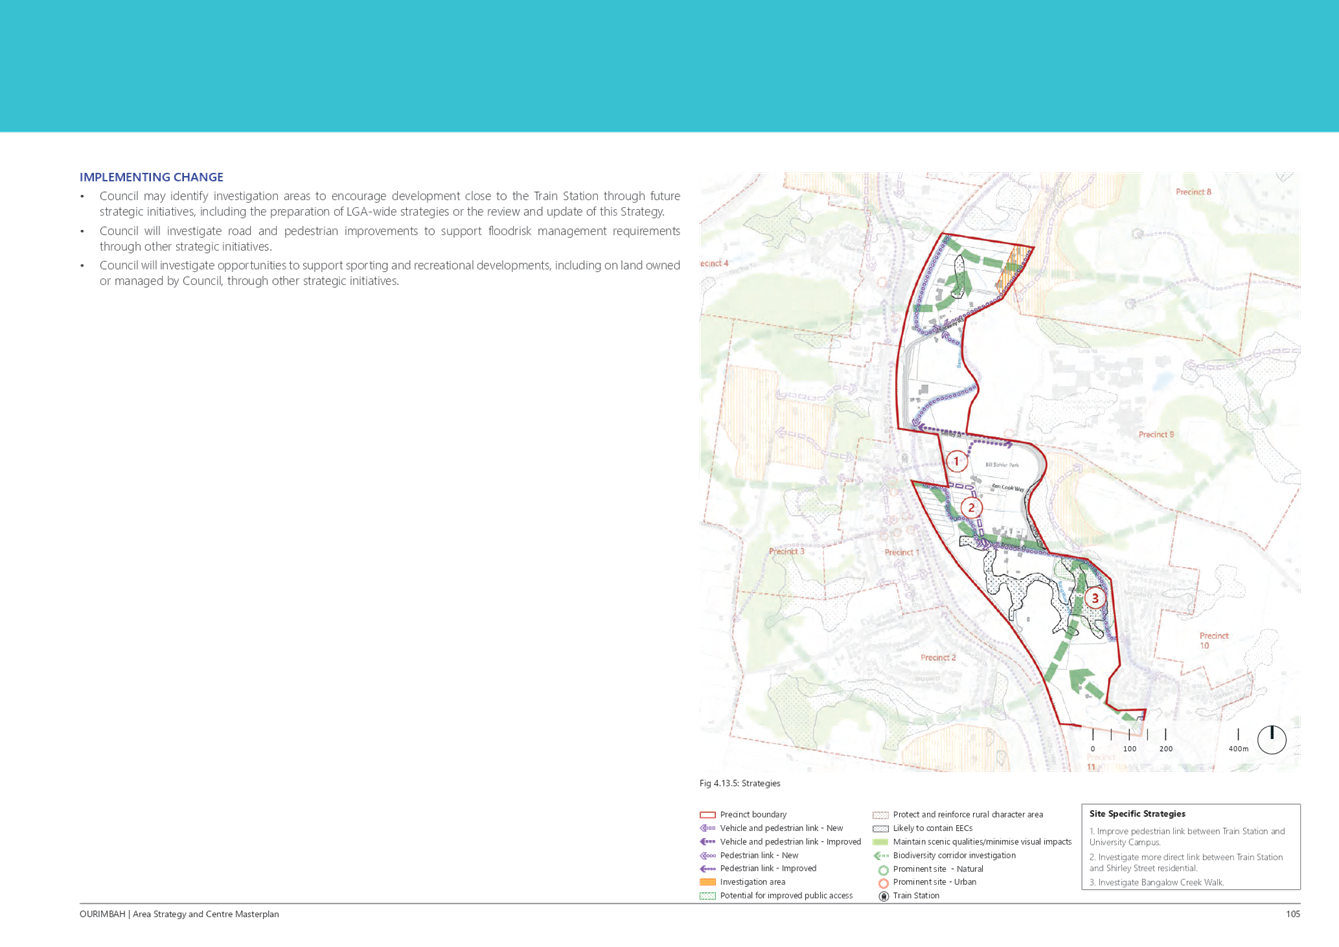This screenshot has height=947, width=1339.
Task: Click the north arrow compass on the map
Action: (x=1271, y=739)
